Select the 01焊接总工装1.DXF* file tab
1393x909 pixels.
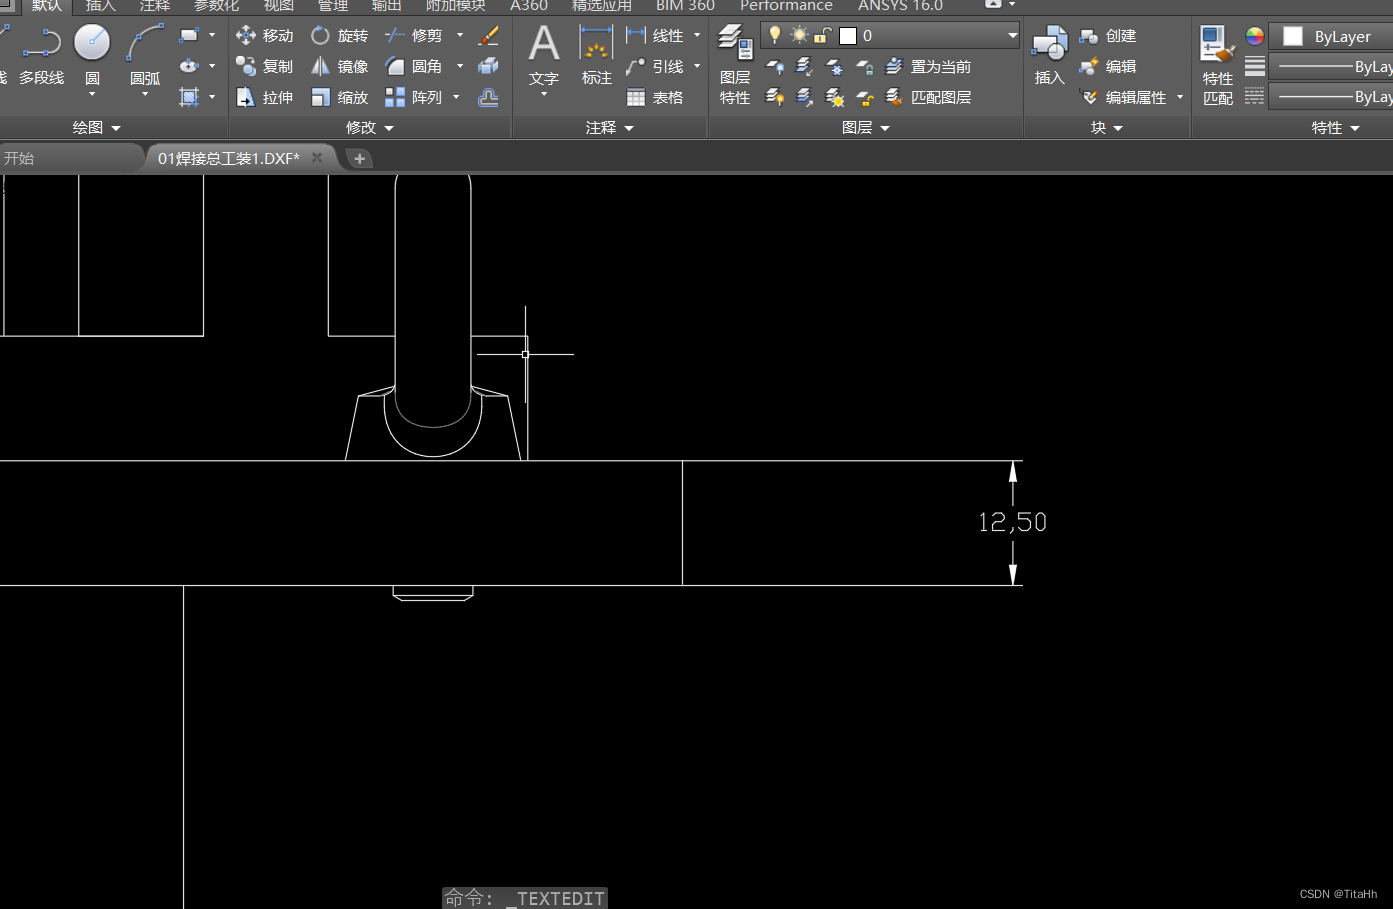coord(229,158)
